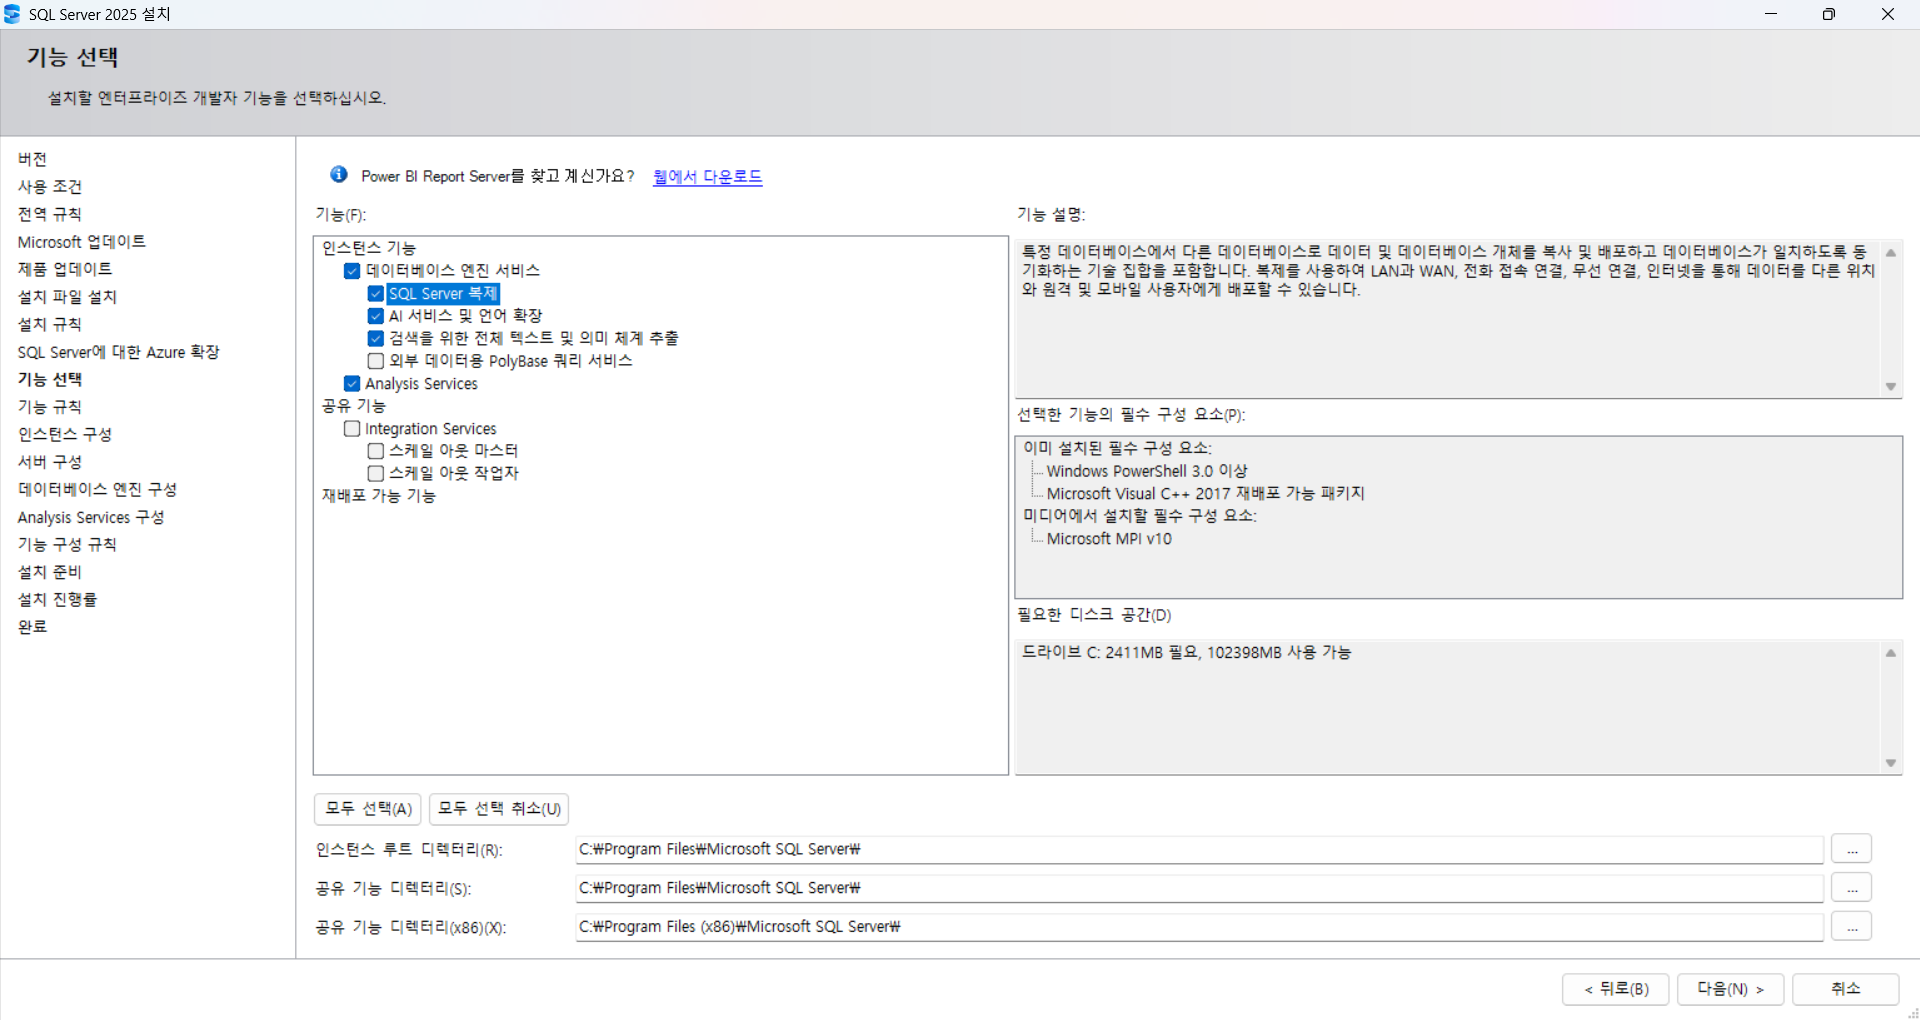Click the 공유 기능 디렉터리(S) path field
This screenshot has width=1920, height=1020.
pyautogui.click(x=1199, y=888)
